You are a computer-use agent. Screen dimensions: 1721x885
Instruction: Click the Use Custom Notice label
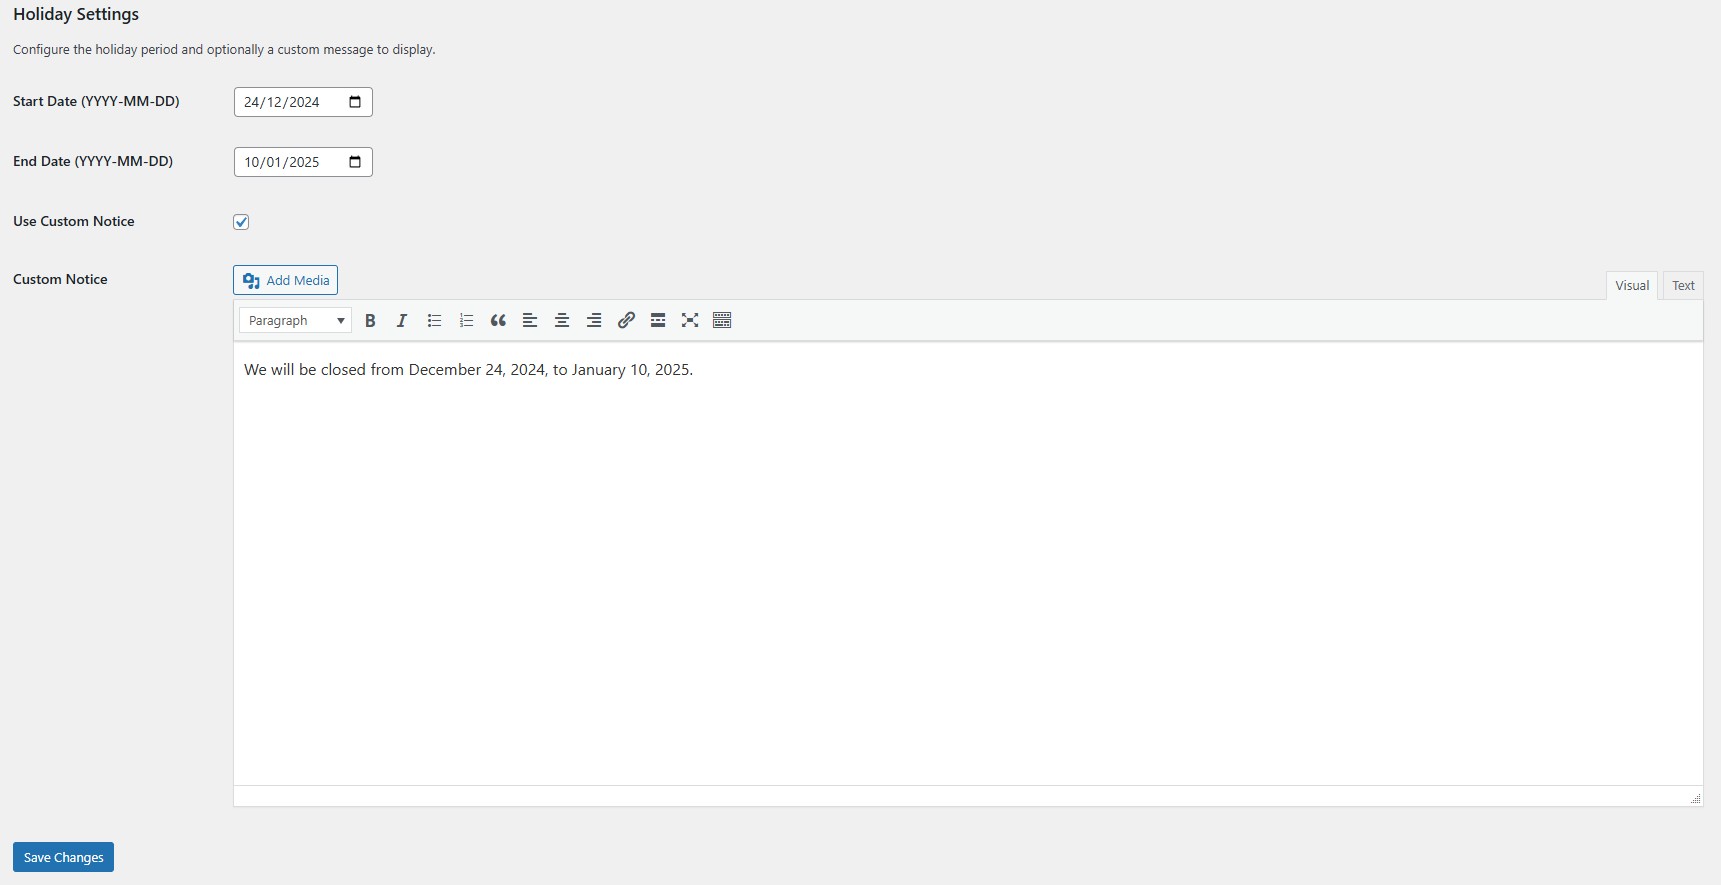[x=74, y=221]
